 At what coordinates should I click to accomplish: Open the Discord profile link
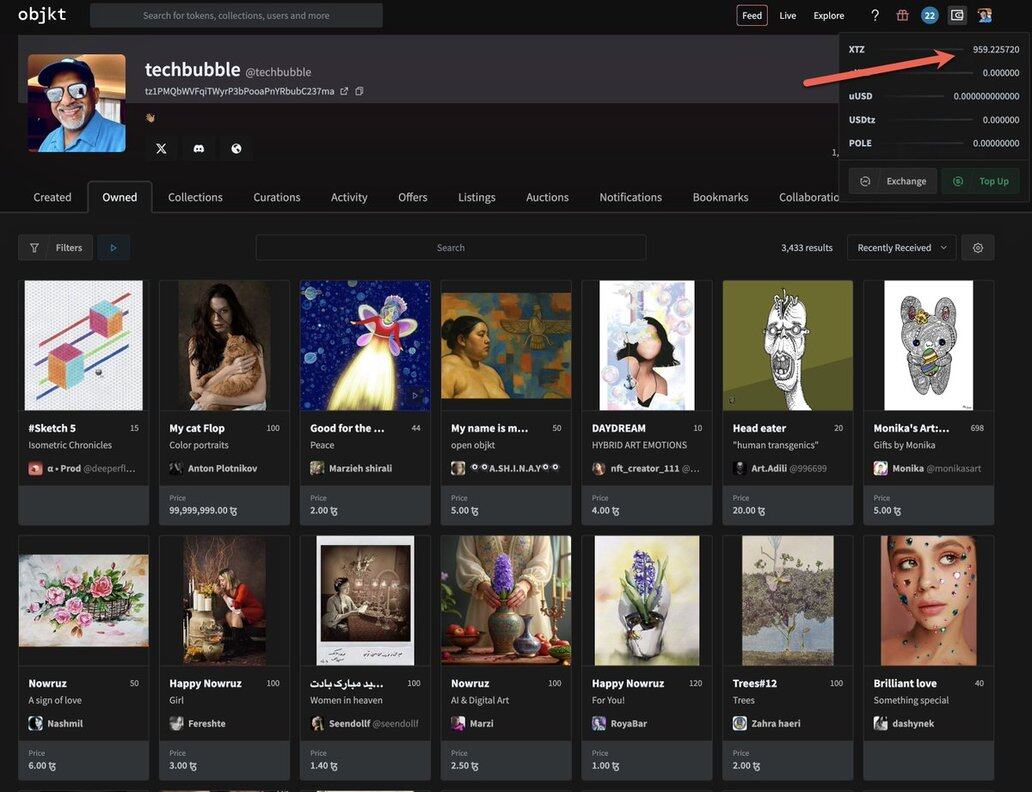(x=199, y=149)
